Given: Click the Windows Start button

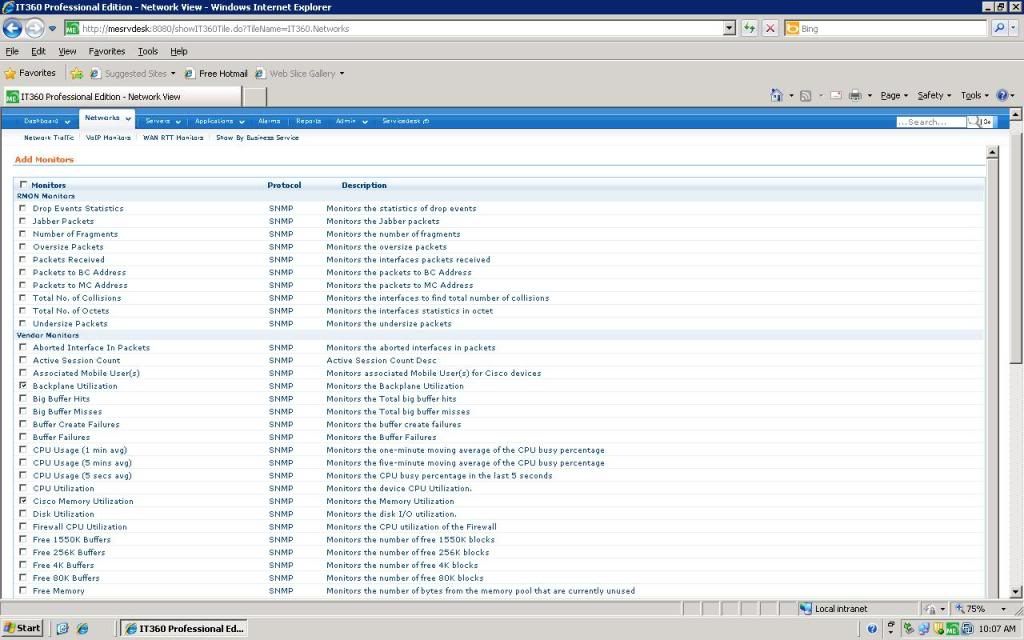Looking at the screenshot, I should point(23,628).
